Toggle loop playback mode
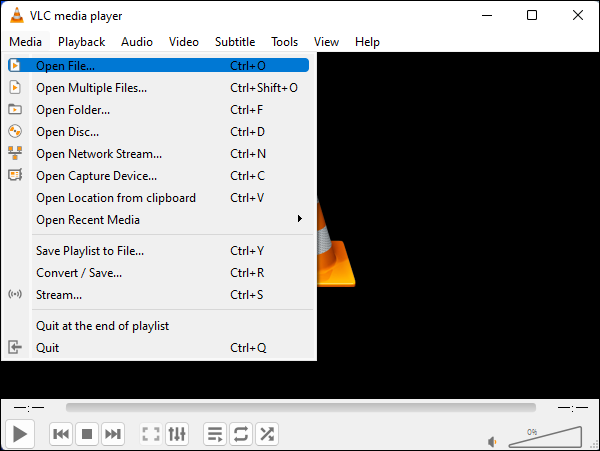The height and width of the screenshot is (451, 600). (x=241, y=434)
